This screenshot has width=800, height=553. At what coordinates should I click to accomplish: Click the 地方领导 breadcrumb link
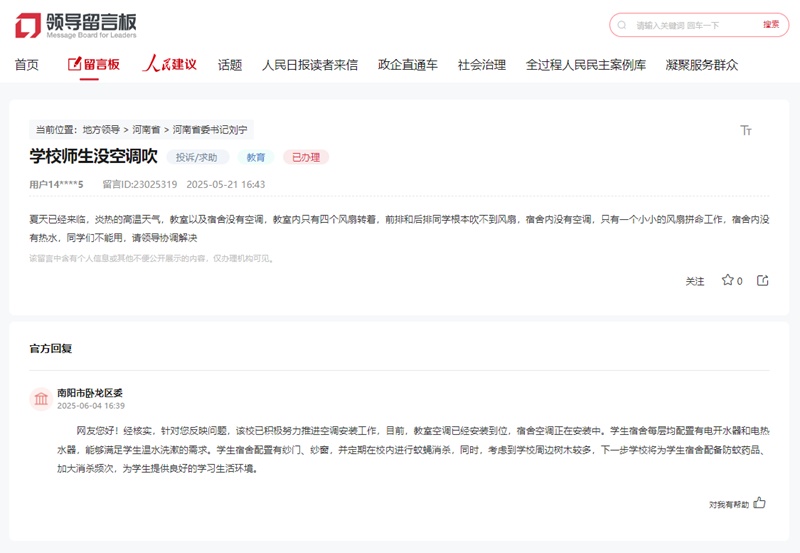tap(101, 130)
